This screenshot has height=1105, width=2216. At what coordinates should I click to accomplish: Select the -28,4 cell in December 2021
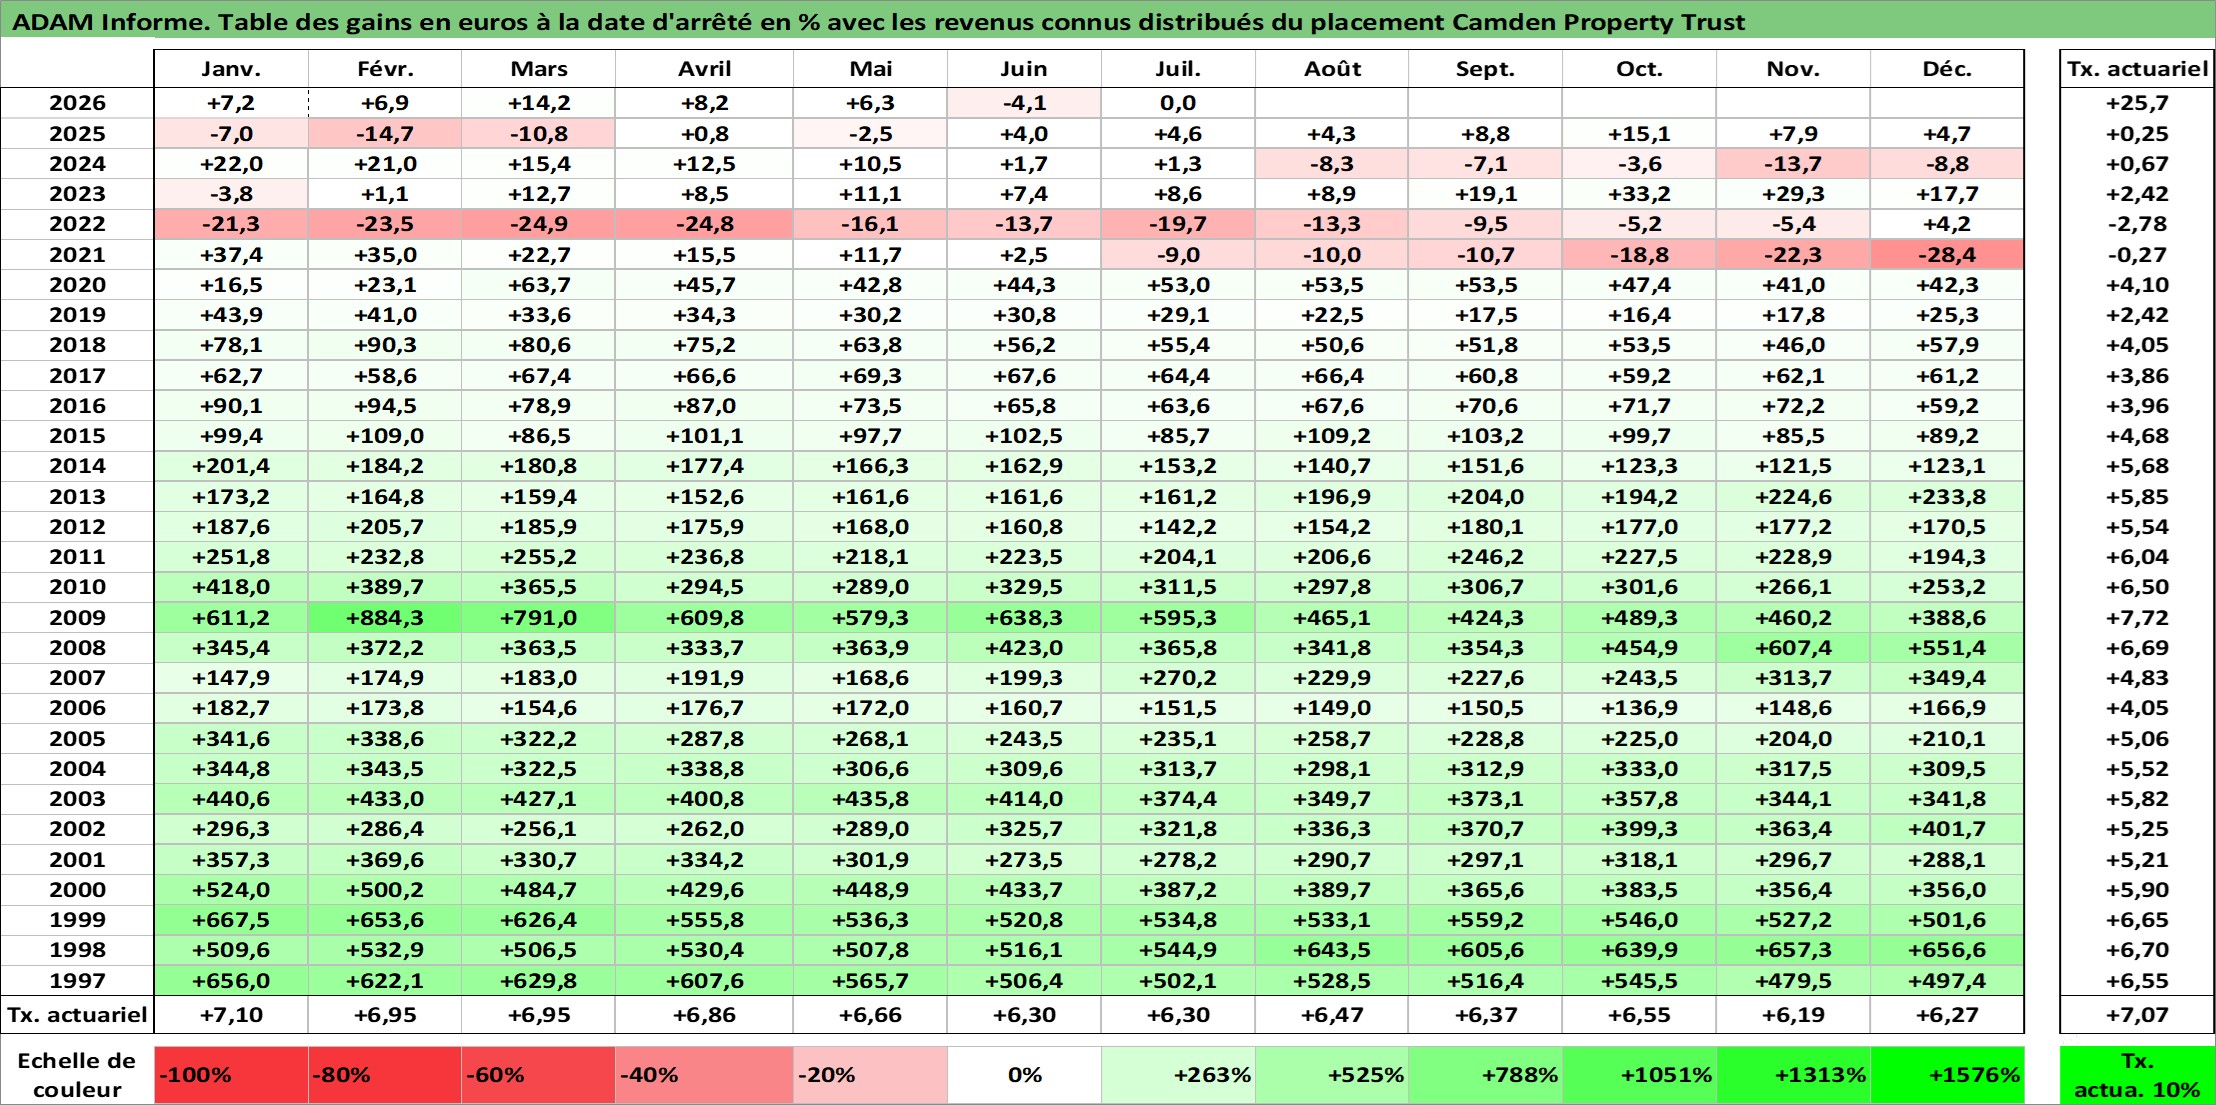point(1947,255)
